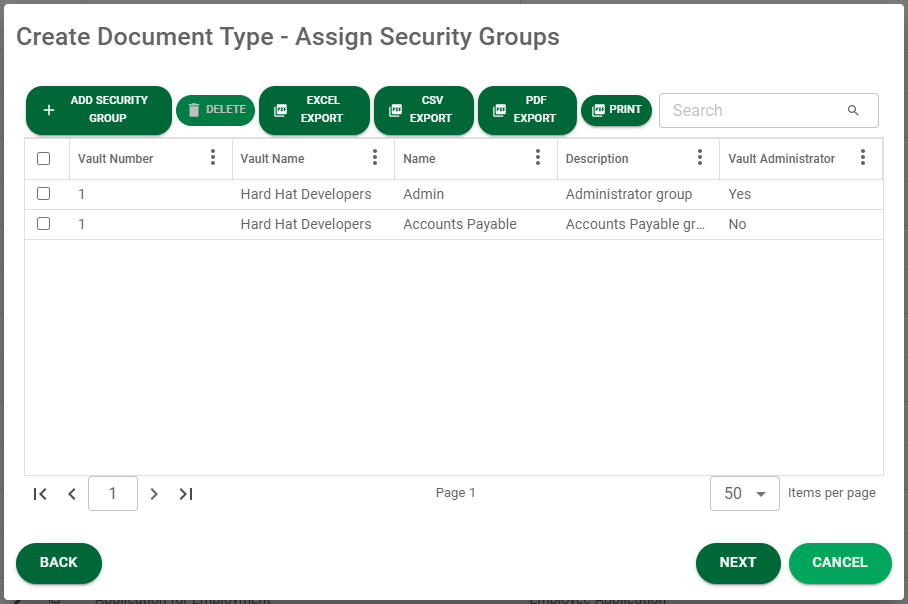Viewport: 908px width, 604px height.
Task: Open the Vault Name column menu
Action: click(375, 157)
